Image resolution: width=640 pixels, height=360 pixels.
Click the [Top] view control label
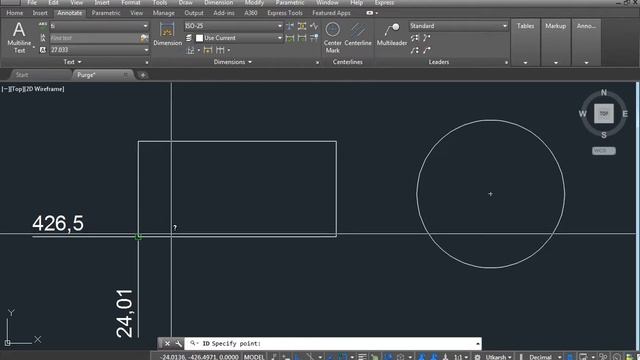(x=16, y=89)
